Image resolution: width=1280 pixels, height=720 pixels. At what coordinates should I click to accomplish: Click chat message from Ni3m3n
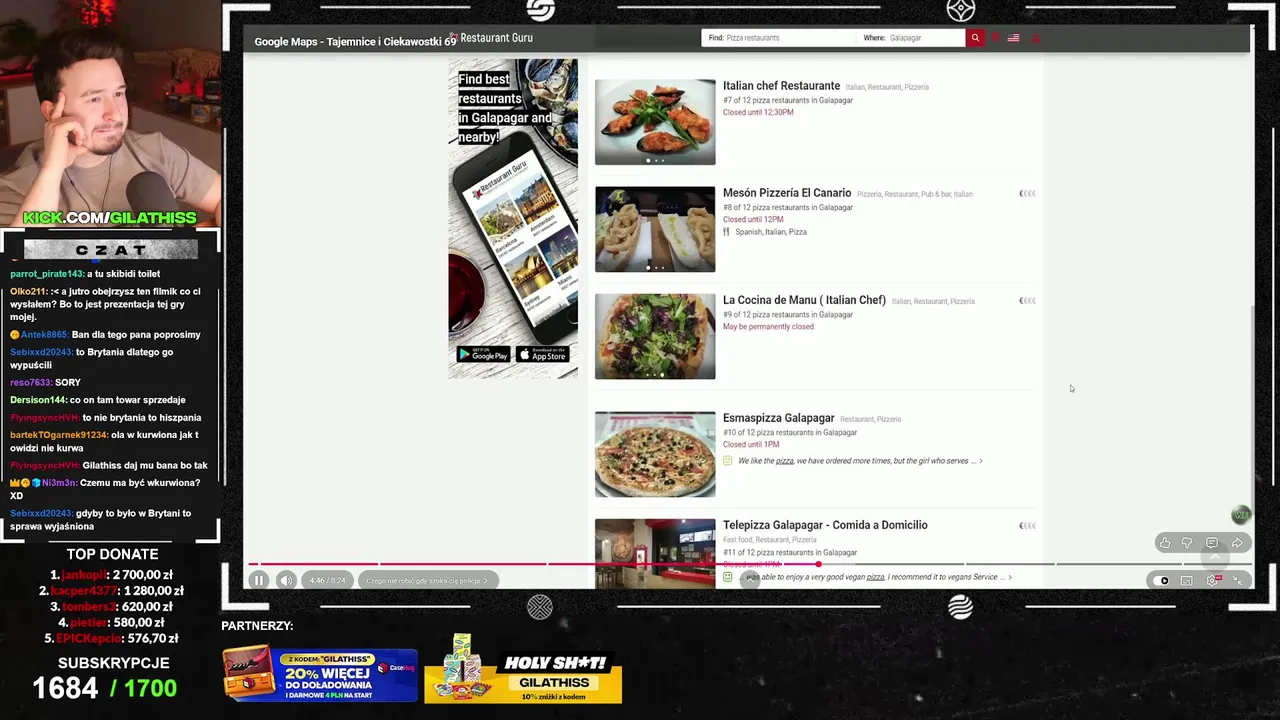pos(105,489)
